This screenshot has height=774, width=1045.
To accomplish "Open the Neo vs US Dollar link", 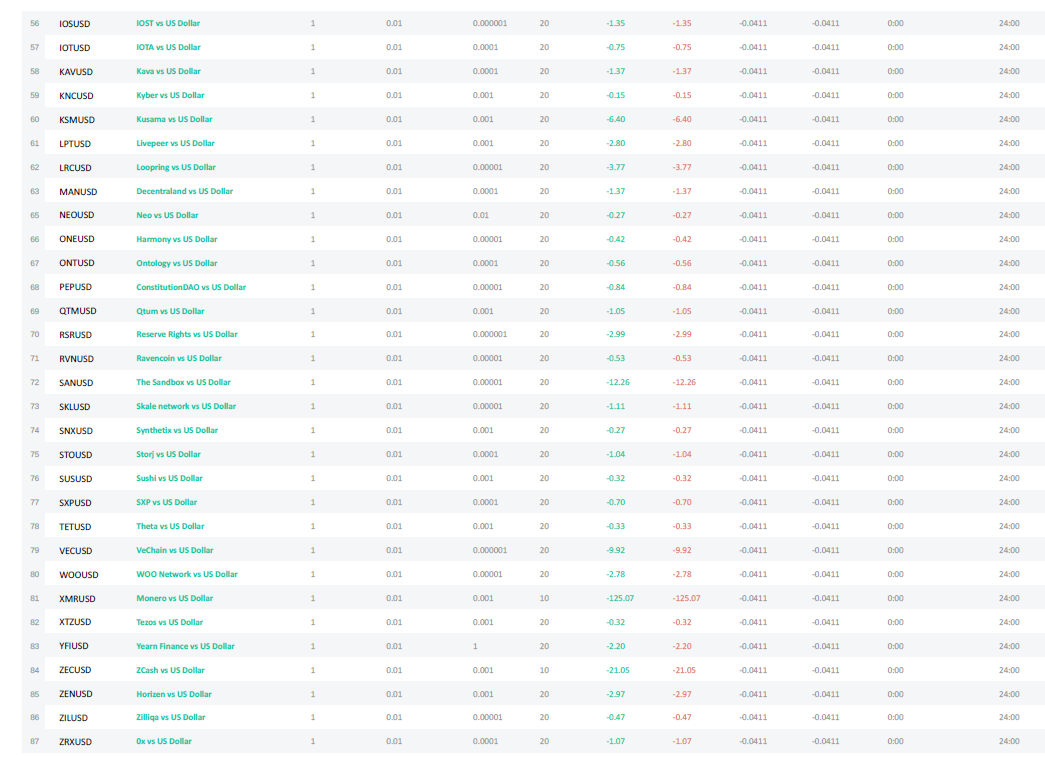I will click(167, 215).
